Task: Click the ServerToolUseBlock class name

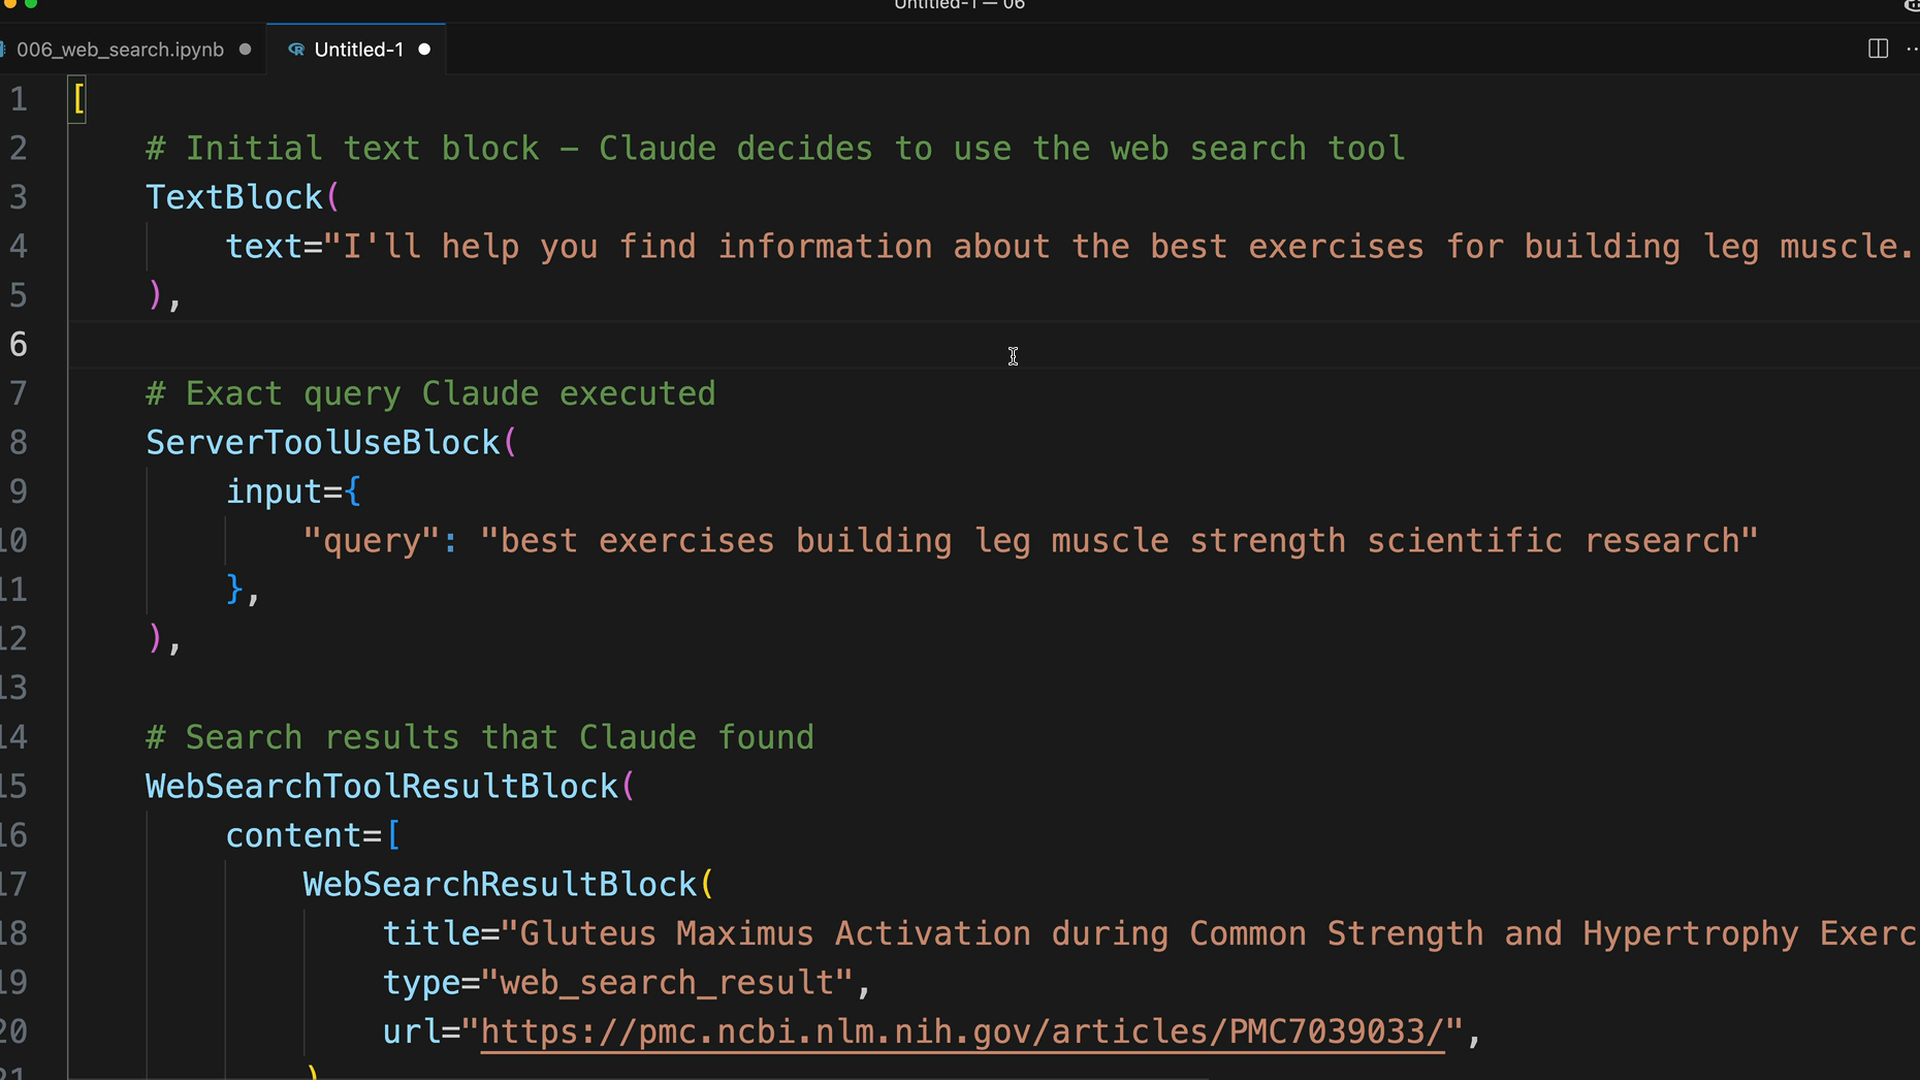Action: [x=322, y=442]
